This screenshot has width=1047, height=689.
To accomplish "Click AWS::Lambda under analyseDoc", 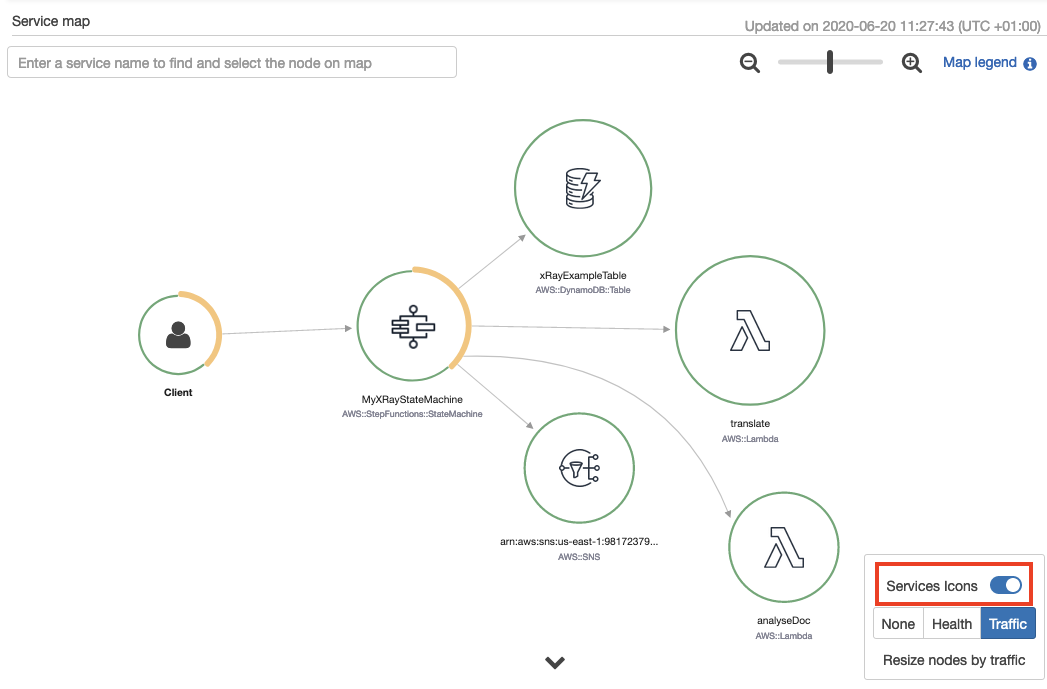I will 784,636.
